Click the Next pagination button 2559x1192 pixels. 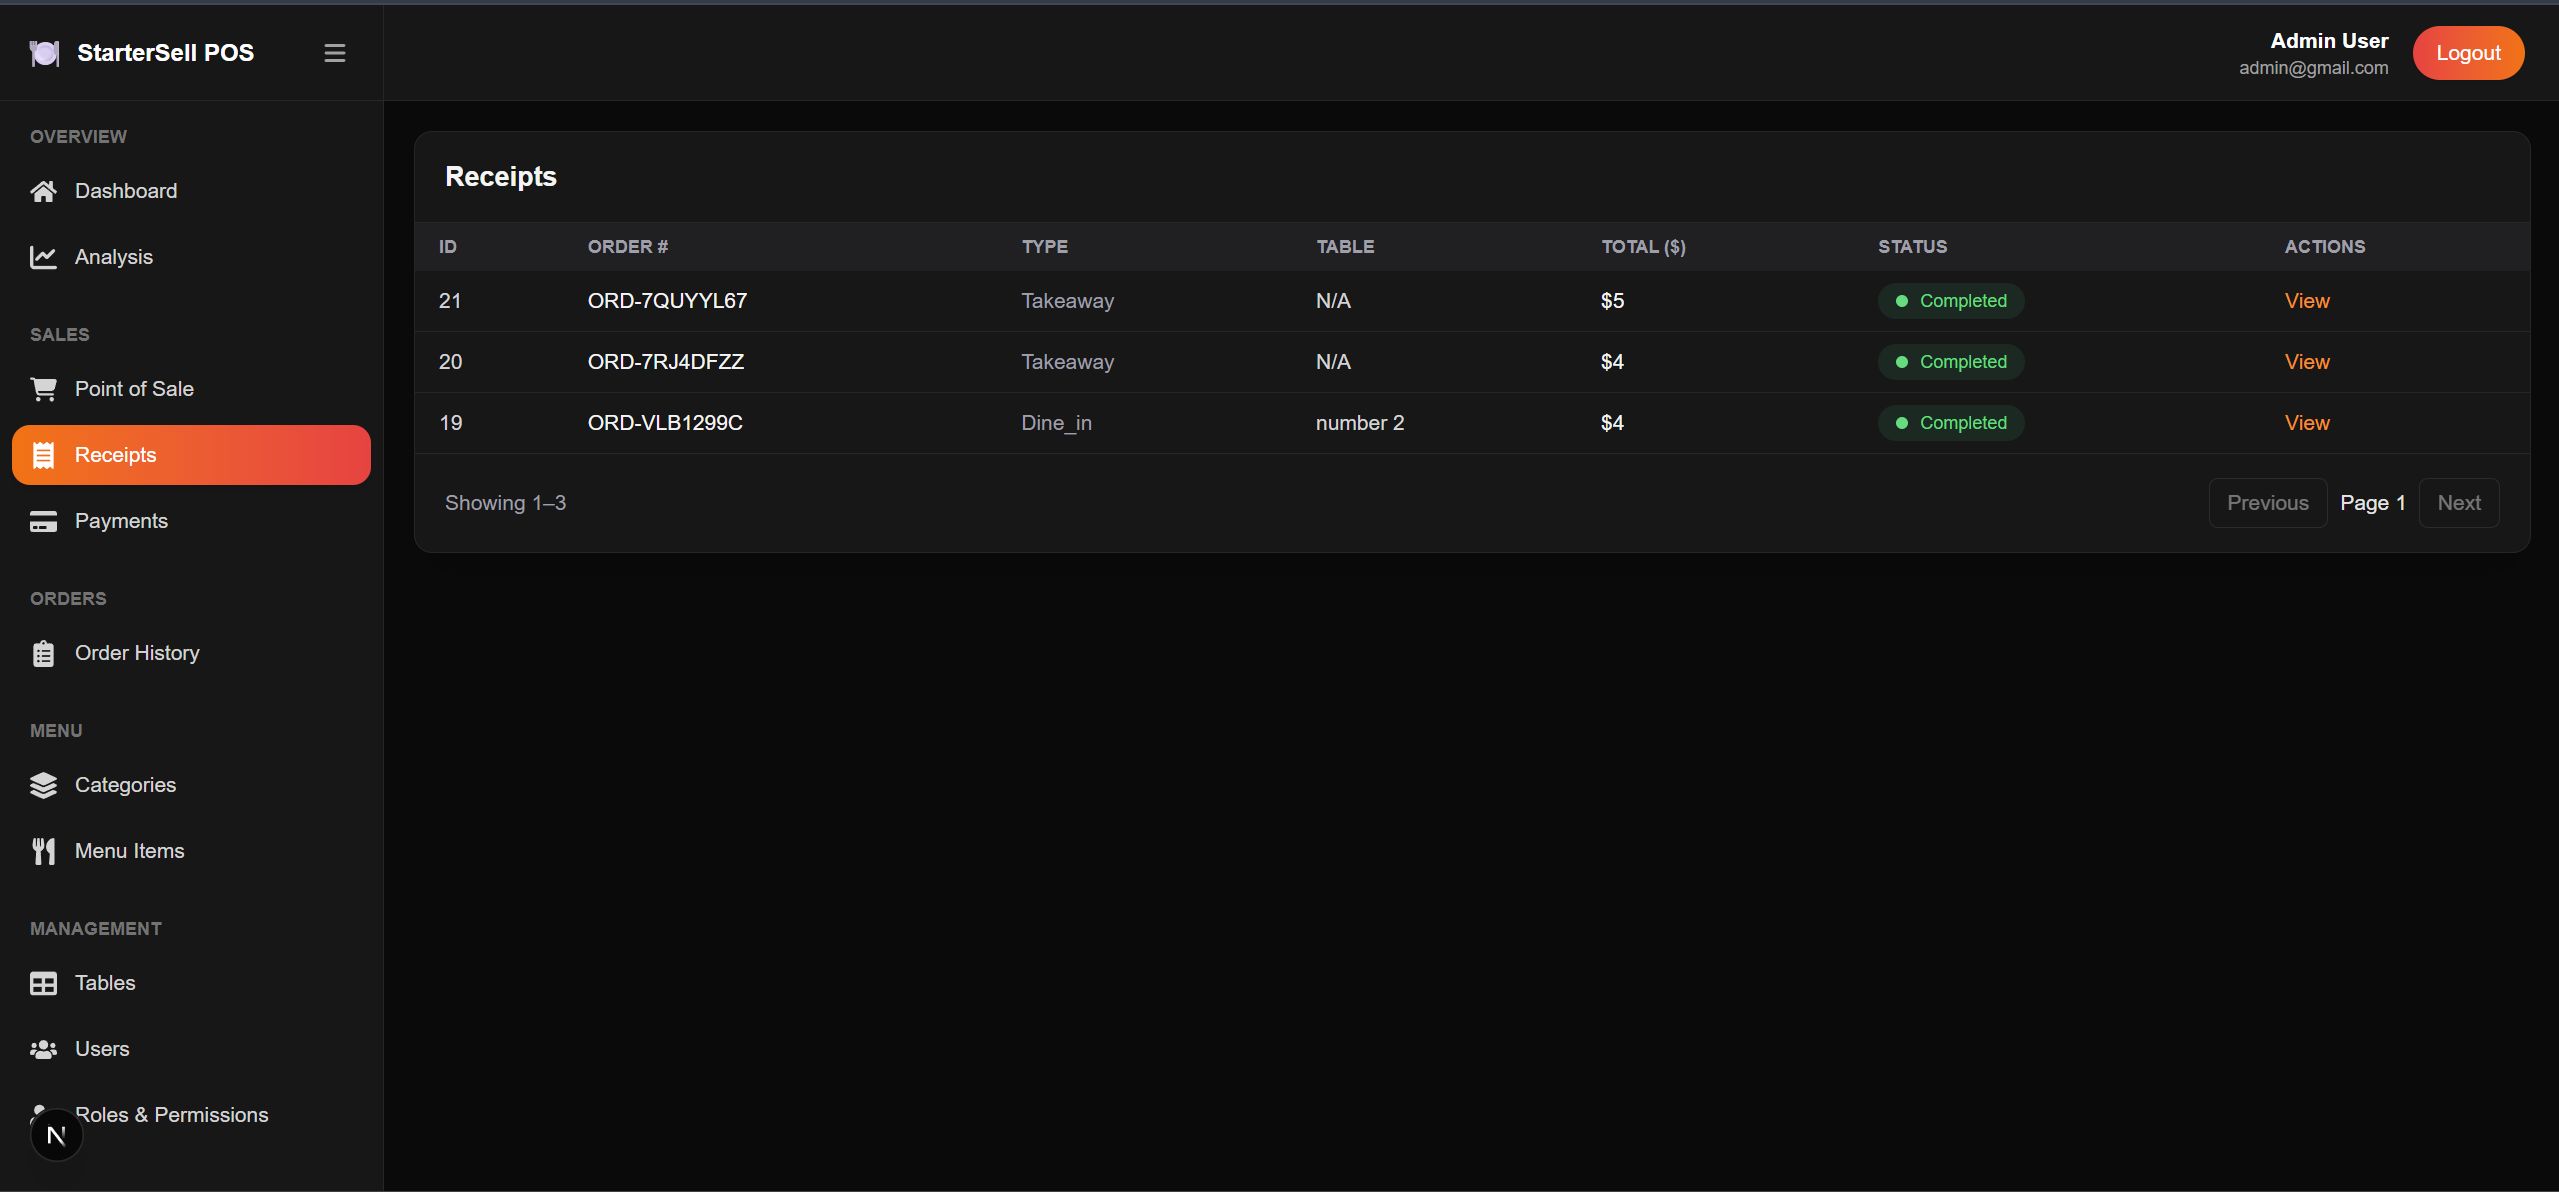(x=2458, y=503)
